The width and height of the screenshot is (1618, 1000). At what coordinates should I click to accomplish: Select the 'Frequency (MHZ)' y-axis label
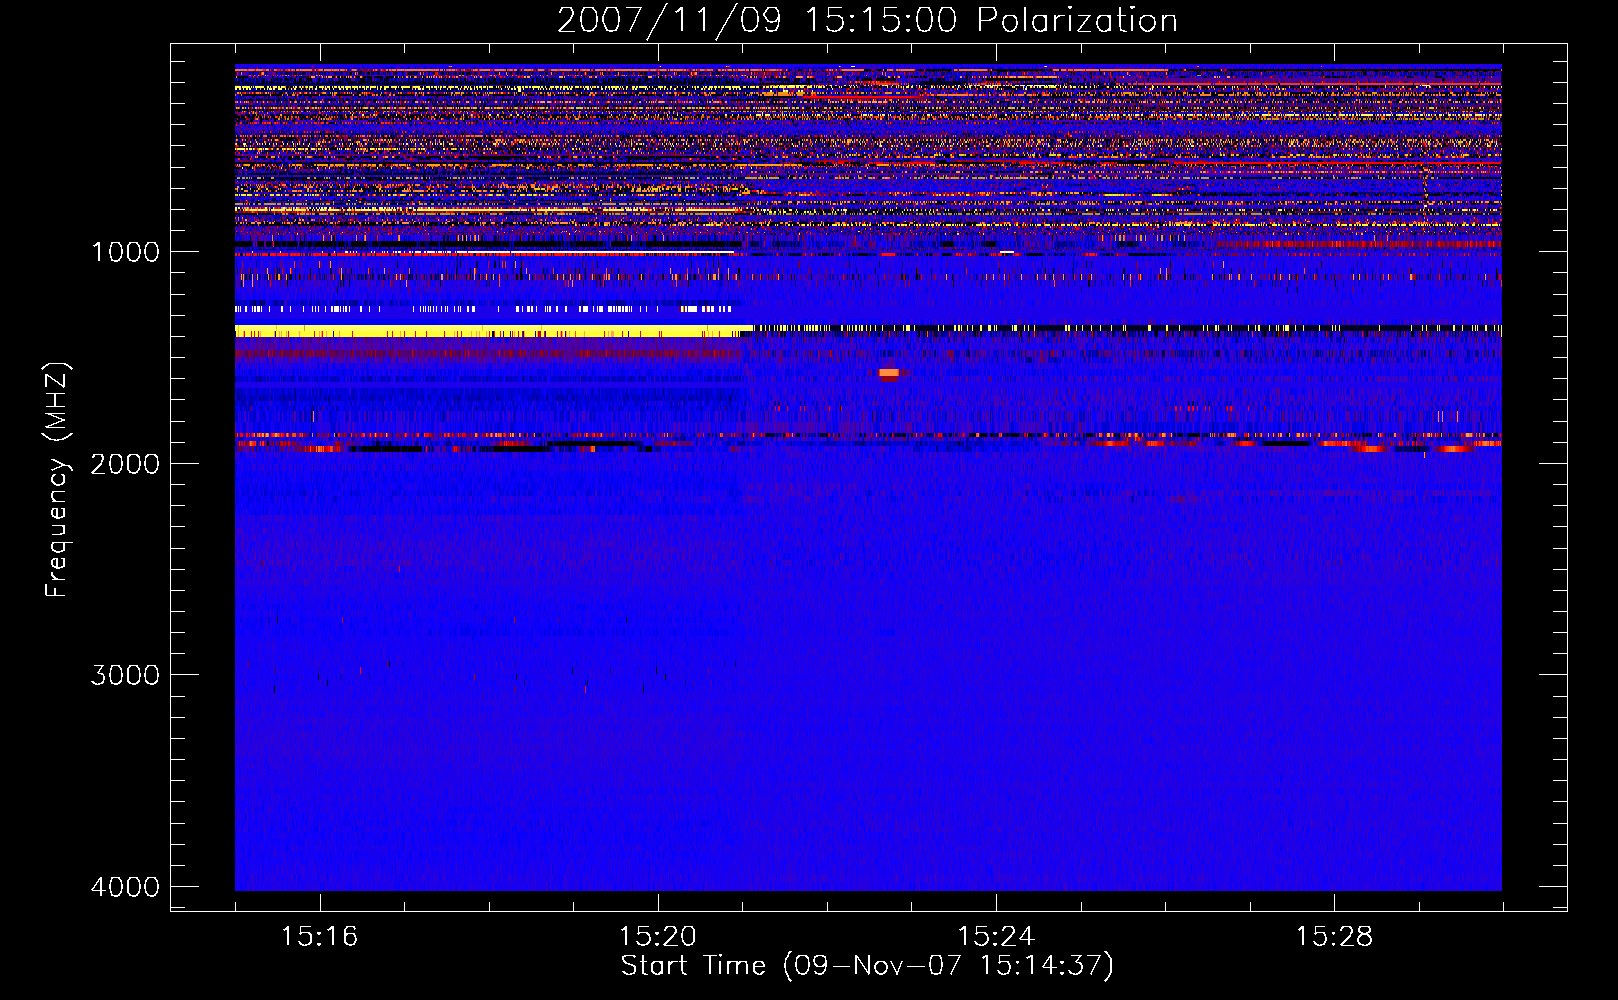coord(56,480)
